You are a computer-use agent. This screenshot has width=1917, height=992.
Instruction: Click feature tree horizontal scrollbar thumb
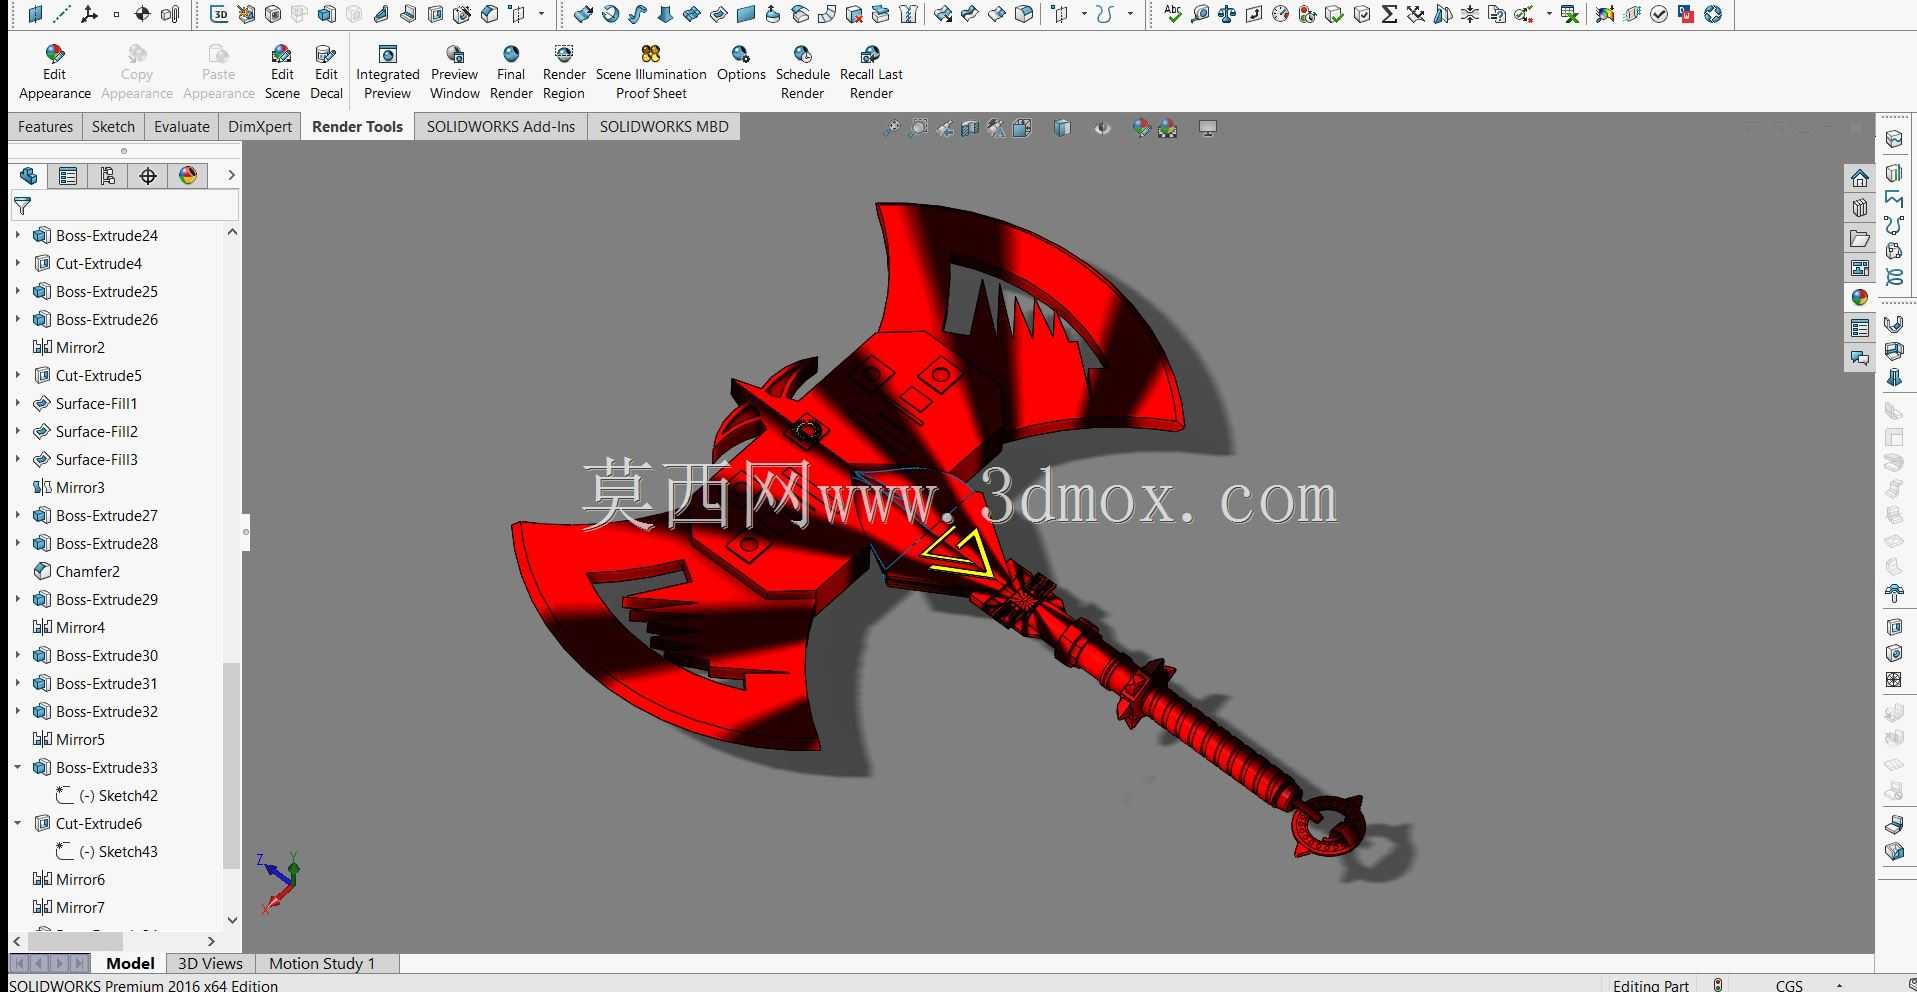76,941
